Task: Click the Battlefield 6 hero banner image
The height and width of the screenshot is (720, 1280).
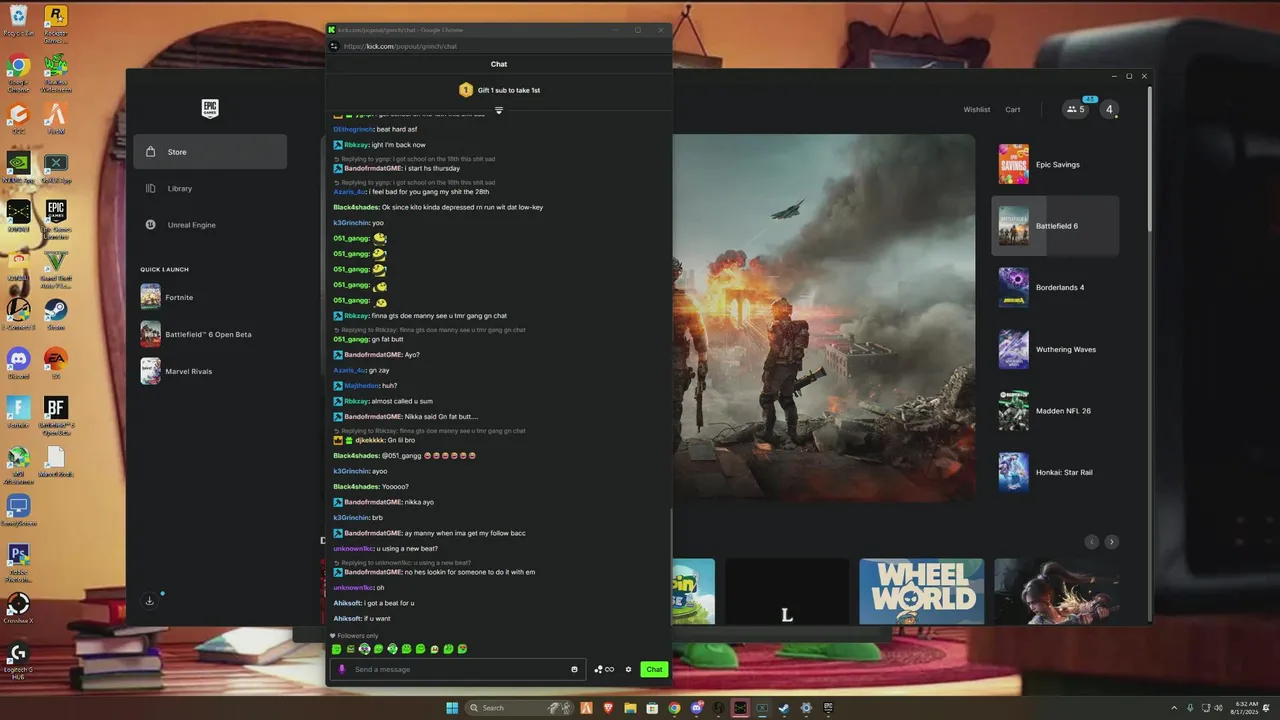Action: tap(823, 317)
